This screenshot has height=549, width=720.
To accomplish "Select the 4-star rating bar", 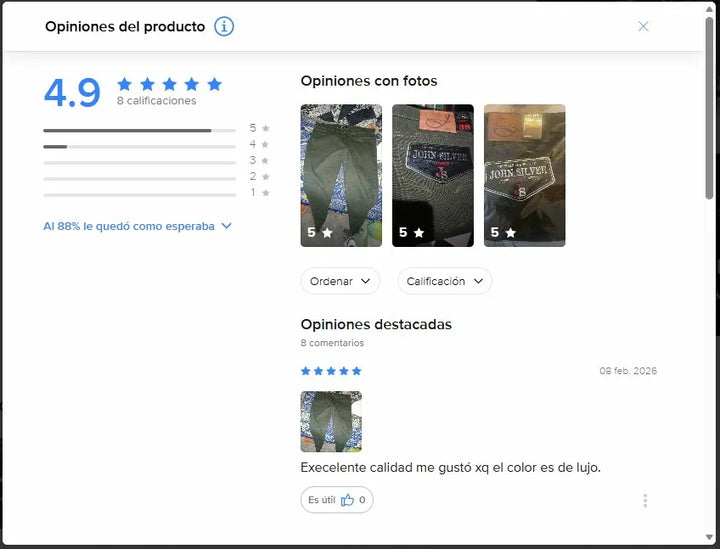I will pos(139,146).
